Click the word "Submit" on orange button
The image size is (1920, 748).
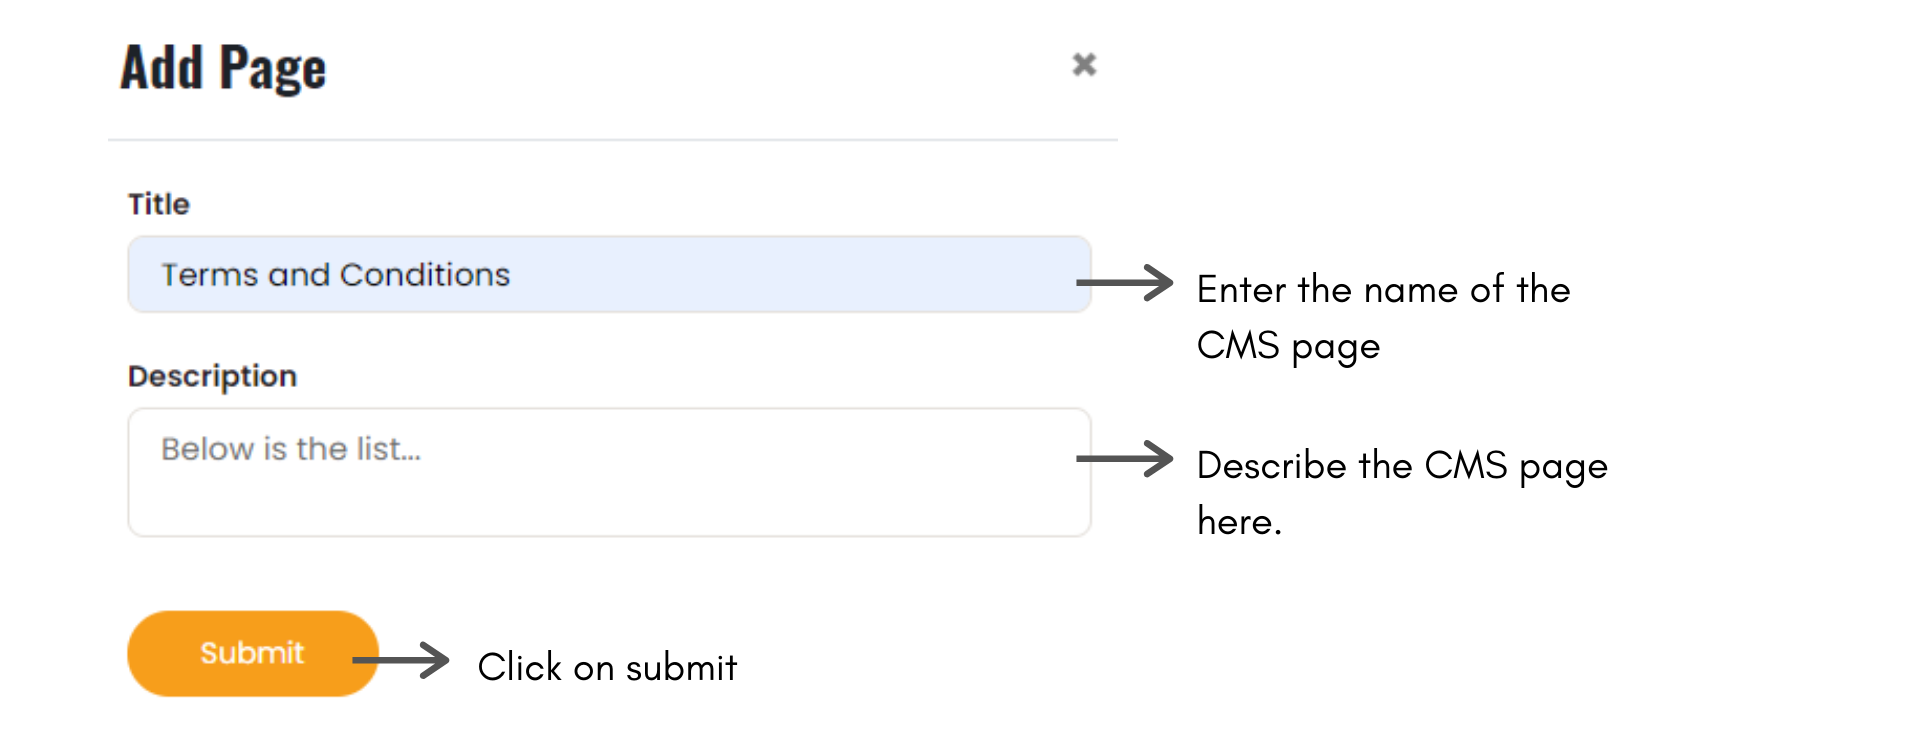[252, 653]
